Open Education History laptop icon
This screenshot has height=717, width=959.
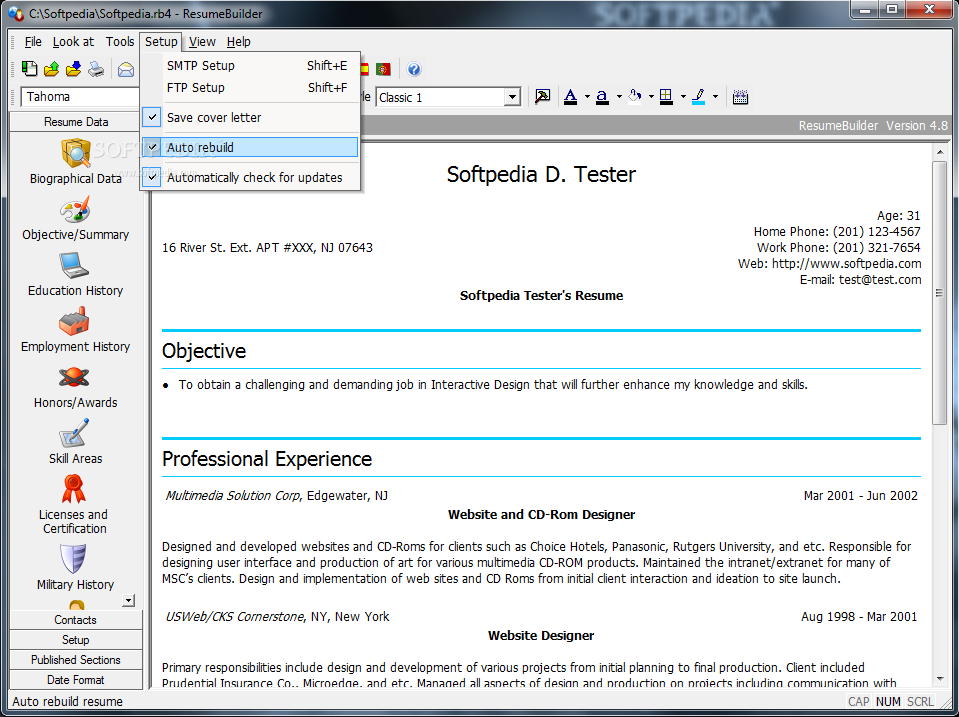75,266
